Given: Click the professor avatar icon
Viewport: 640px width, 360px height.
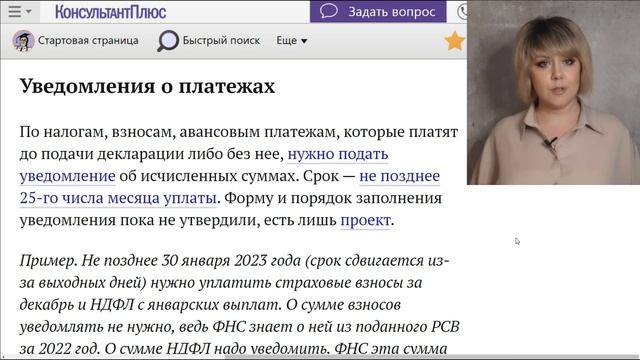Looking at the screenshot, I should point(23,40).
